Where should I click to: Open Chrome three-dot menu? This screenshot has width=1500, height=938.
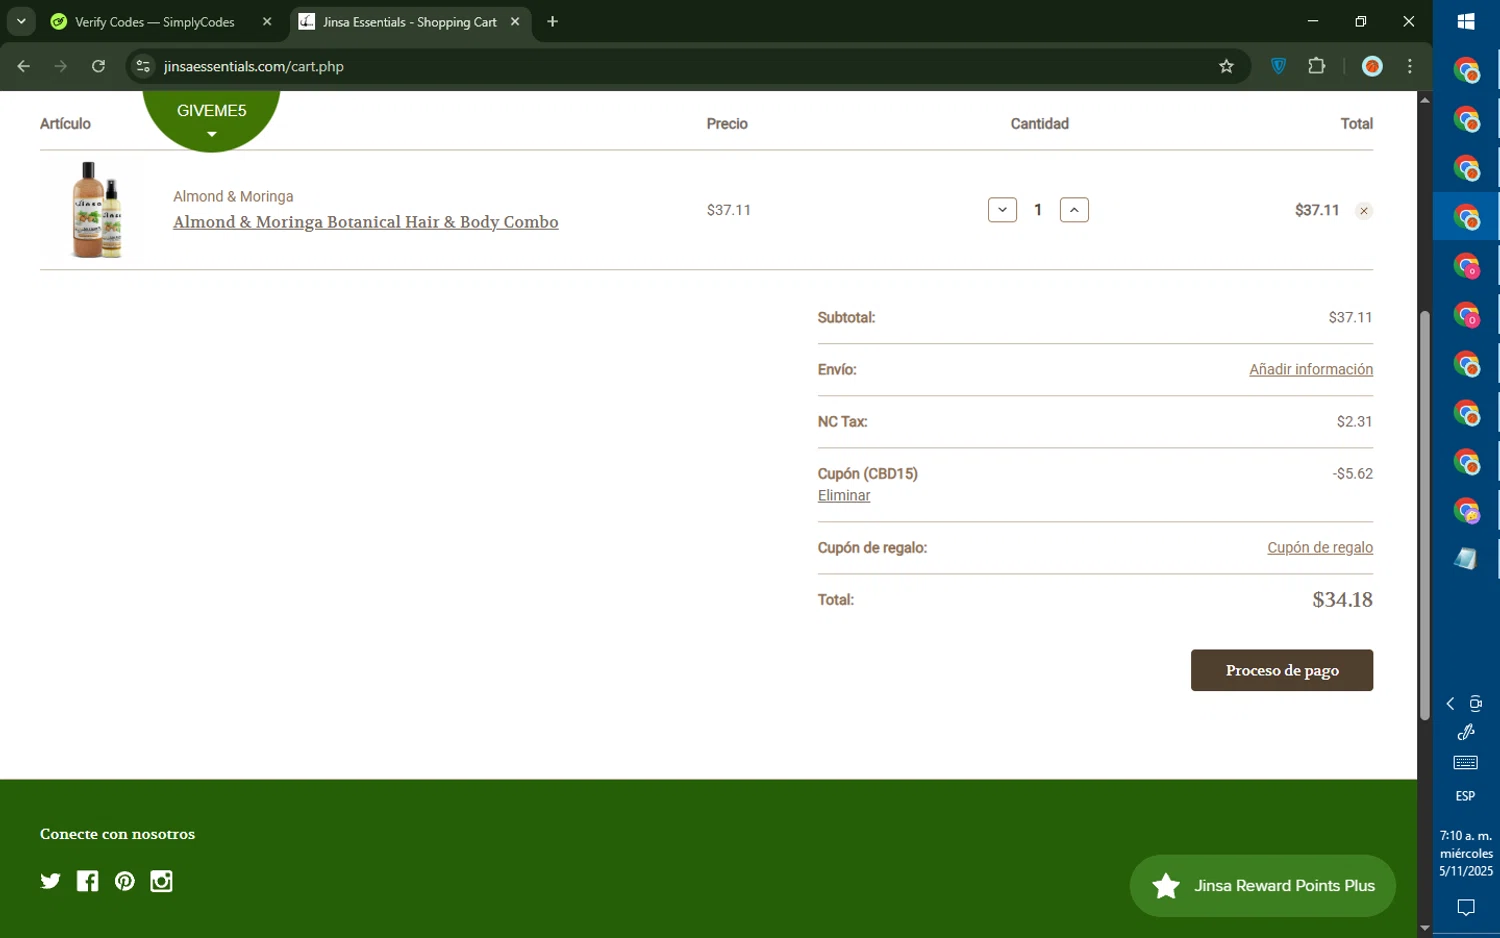pos(1410,67)
